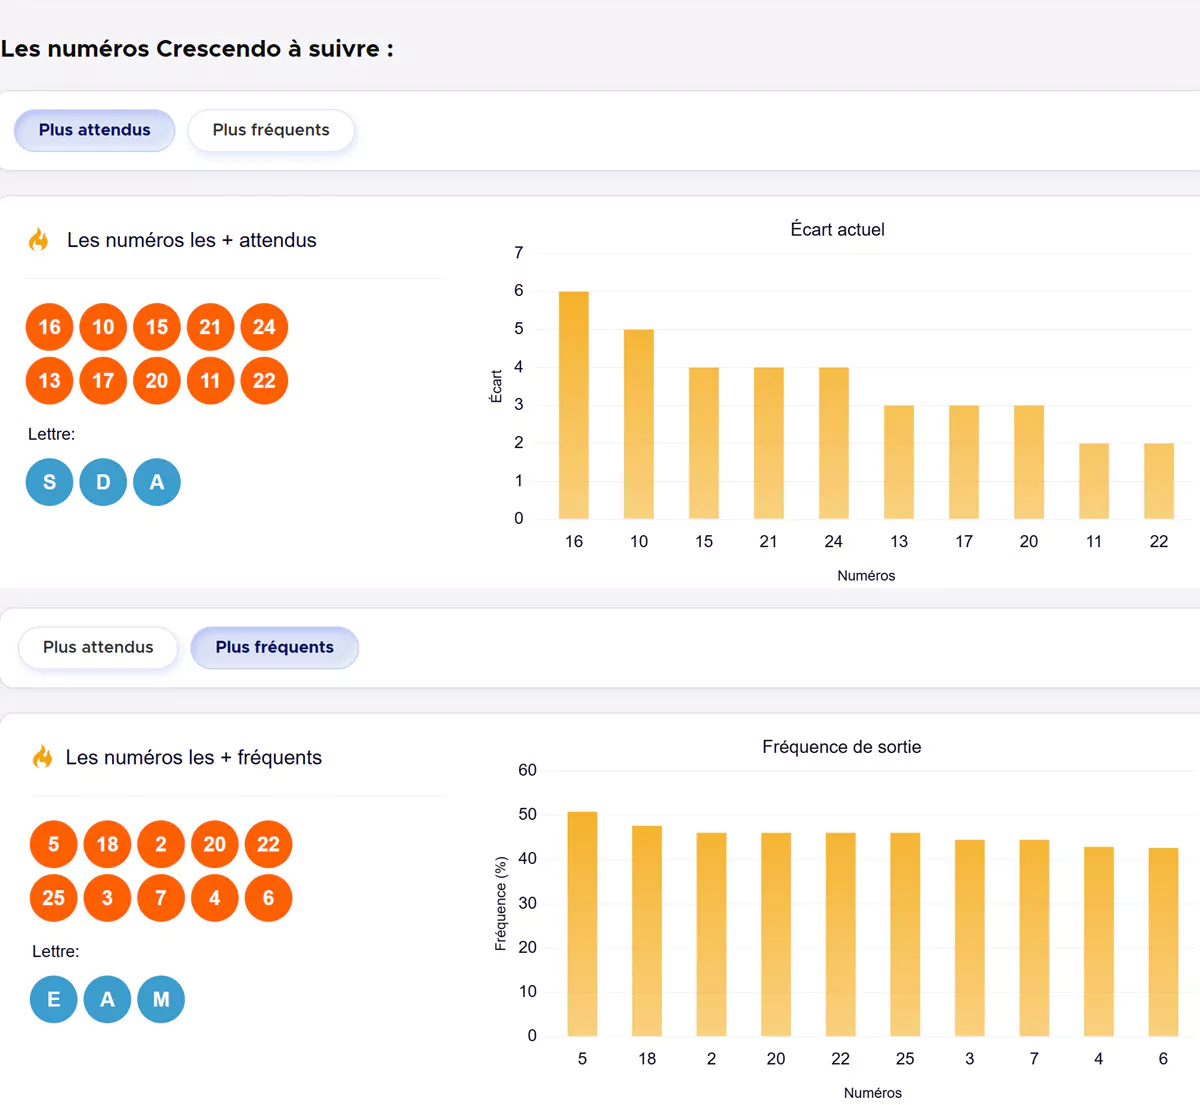
Task: Toggle the 'Plus attendus' view in the top selector
Action: [x=94, y=130]
